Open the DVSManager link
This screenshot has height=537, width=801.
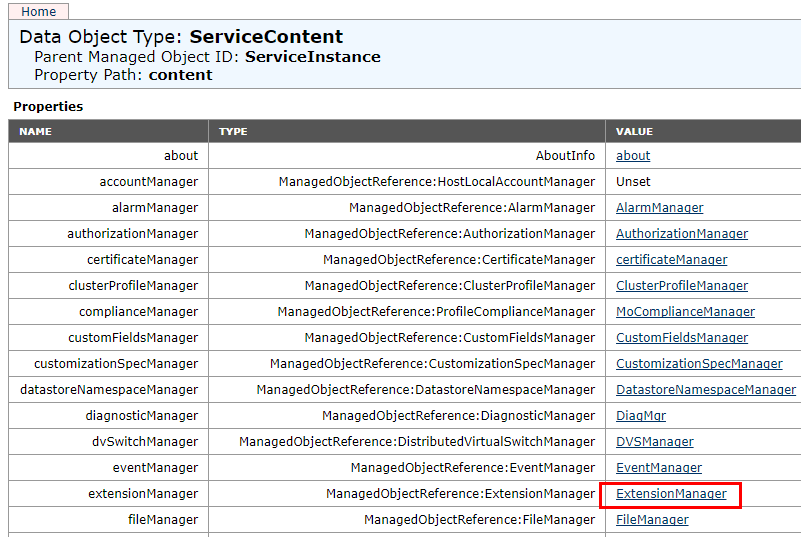click(654, 442)
